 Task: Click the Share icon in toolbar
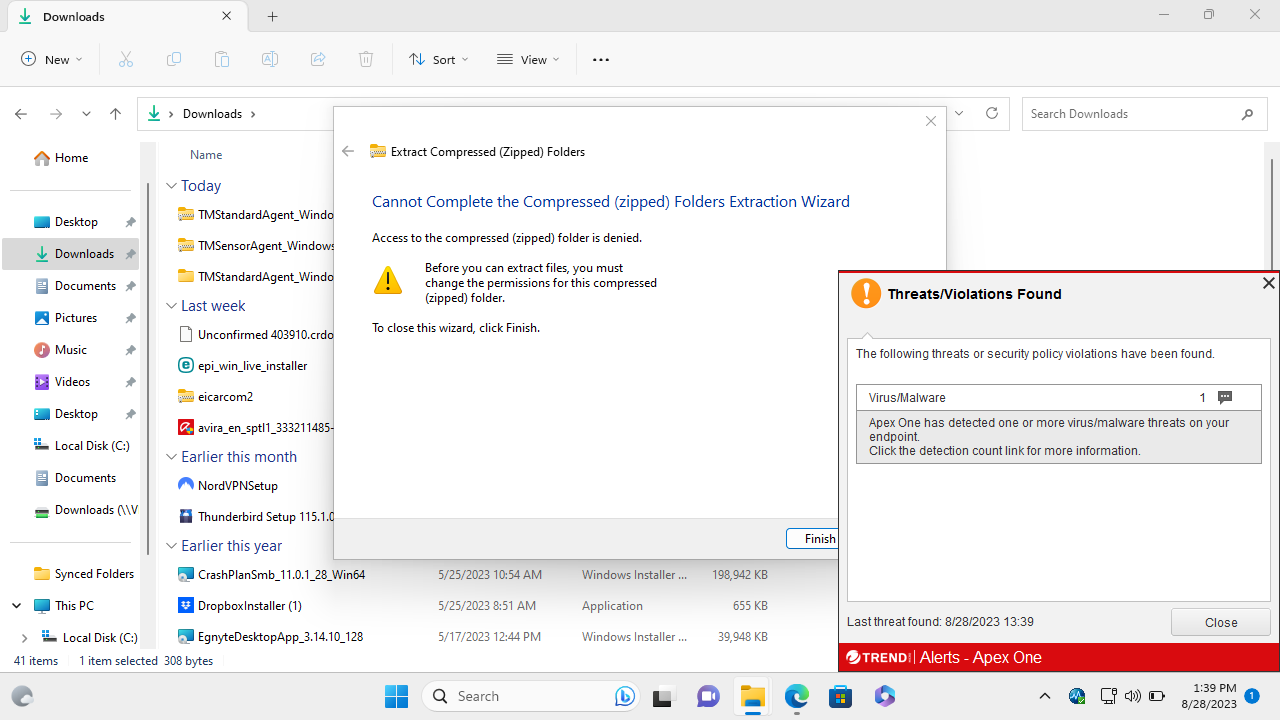(318, 60)
